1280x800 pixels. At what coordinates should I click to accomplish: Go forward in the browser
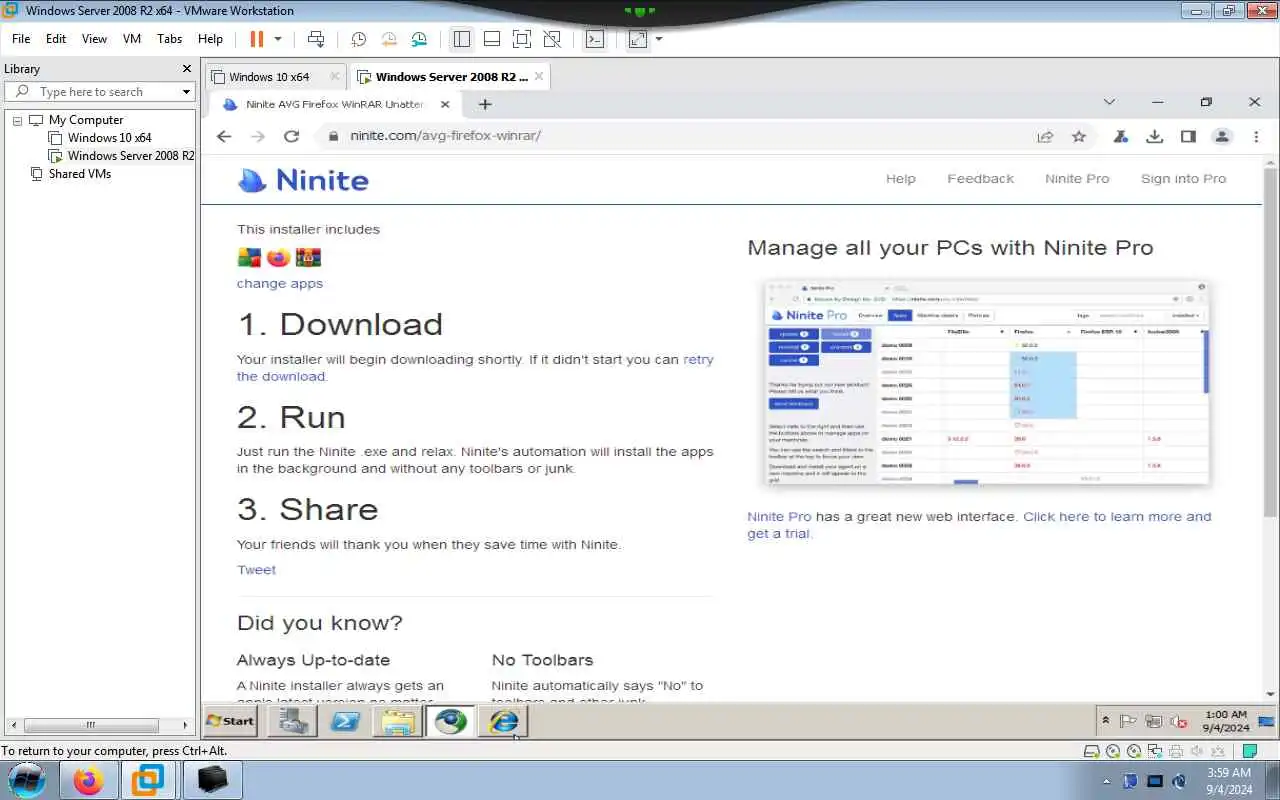click(258, 136)
